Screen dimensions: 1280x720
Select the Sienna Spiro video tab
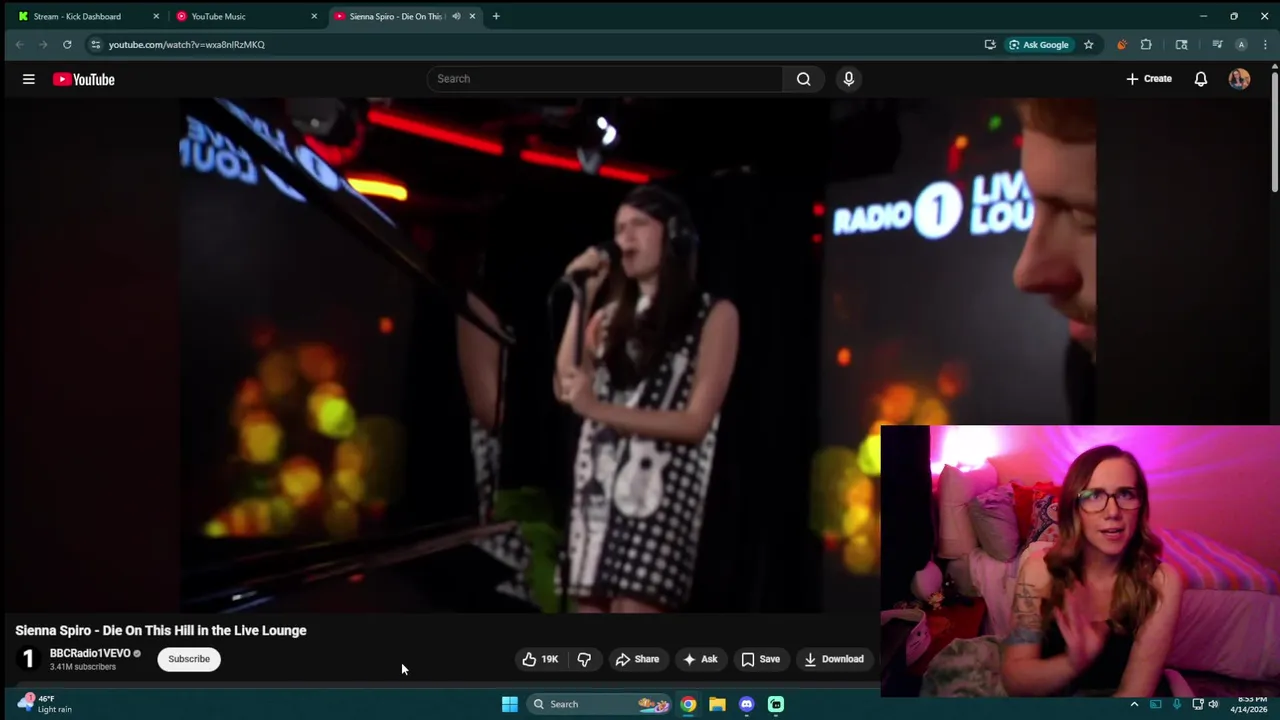(x=395, y=16)
